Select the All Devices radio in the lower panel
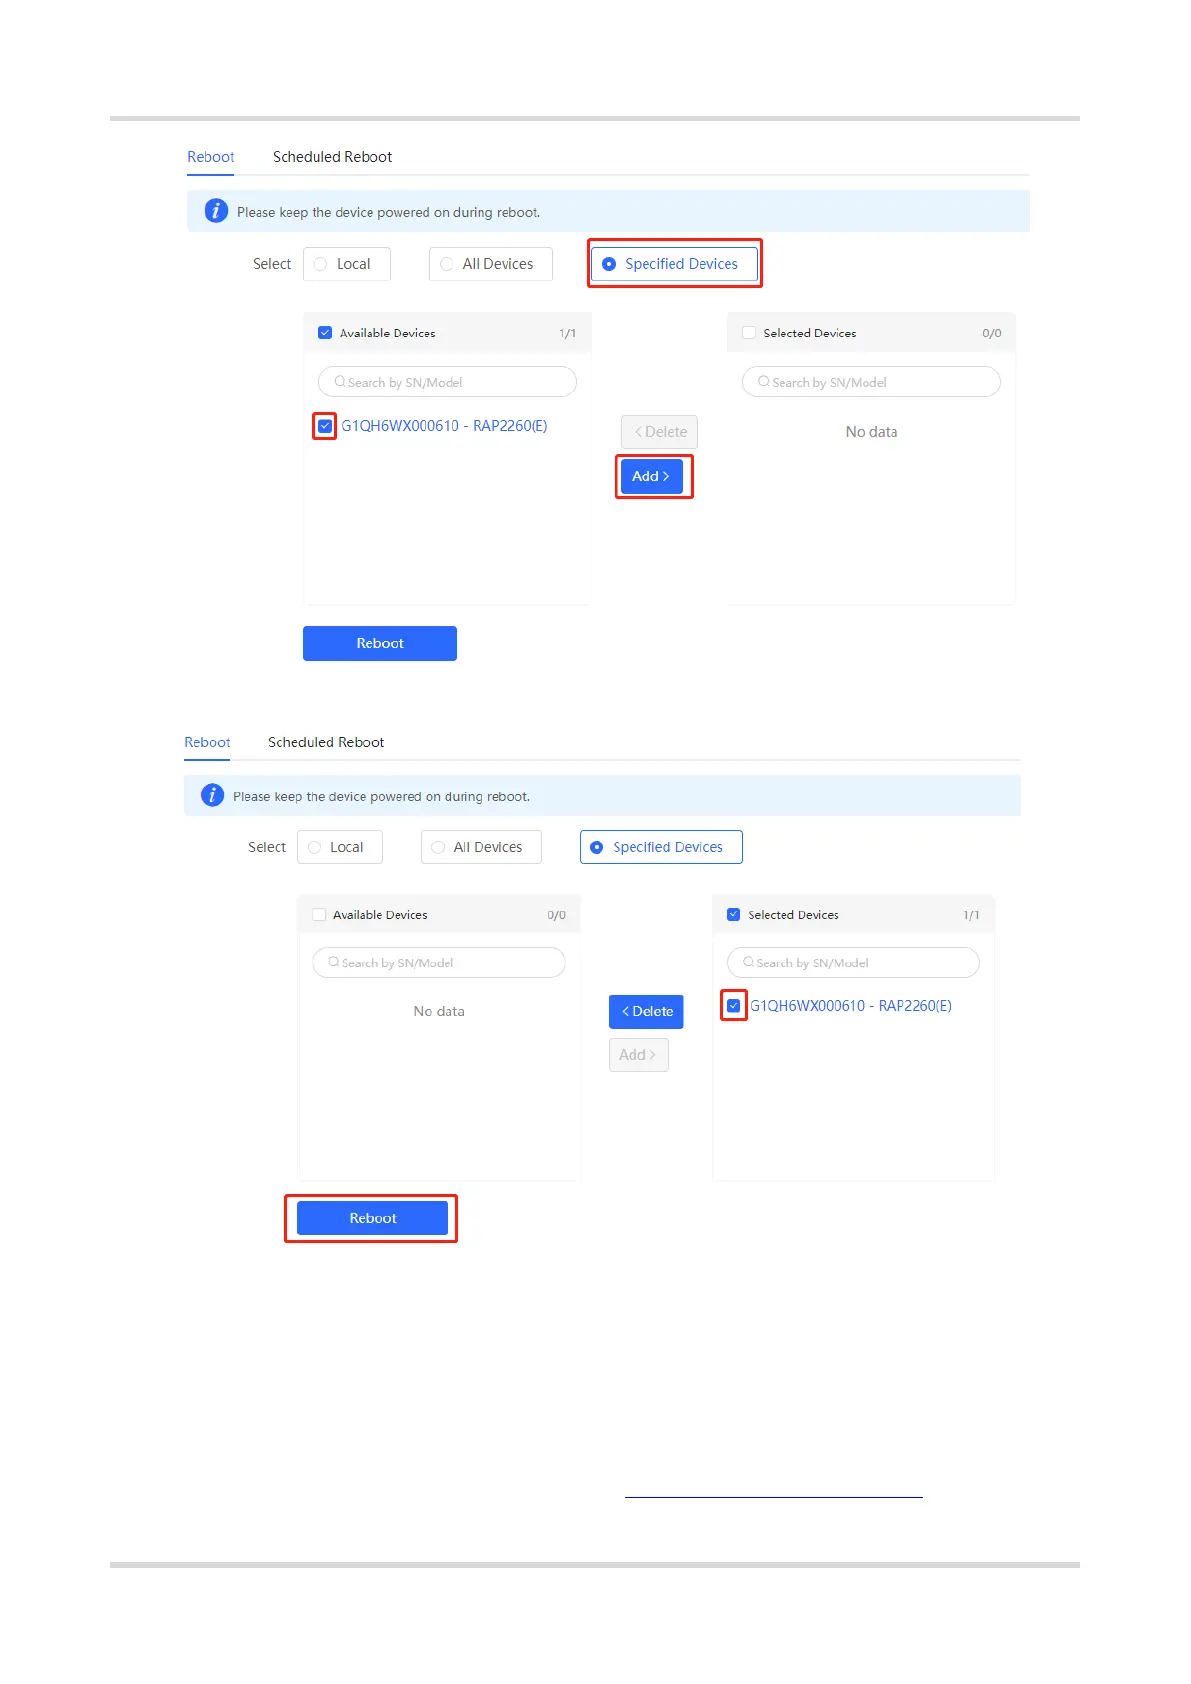1191x1684 pixels. click(438, 847)
